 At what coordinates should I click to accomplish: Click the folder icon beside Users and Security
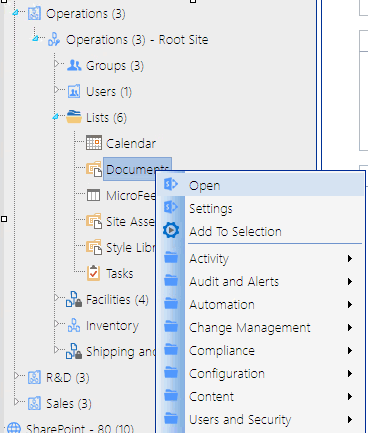171,418
